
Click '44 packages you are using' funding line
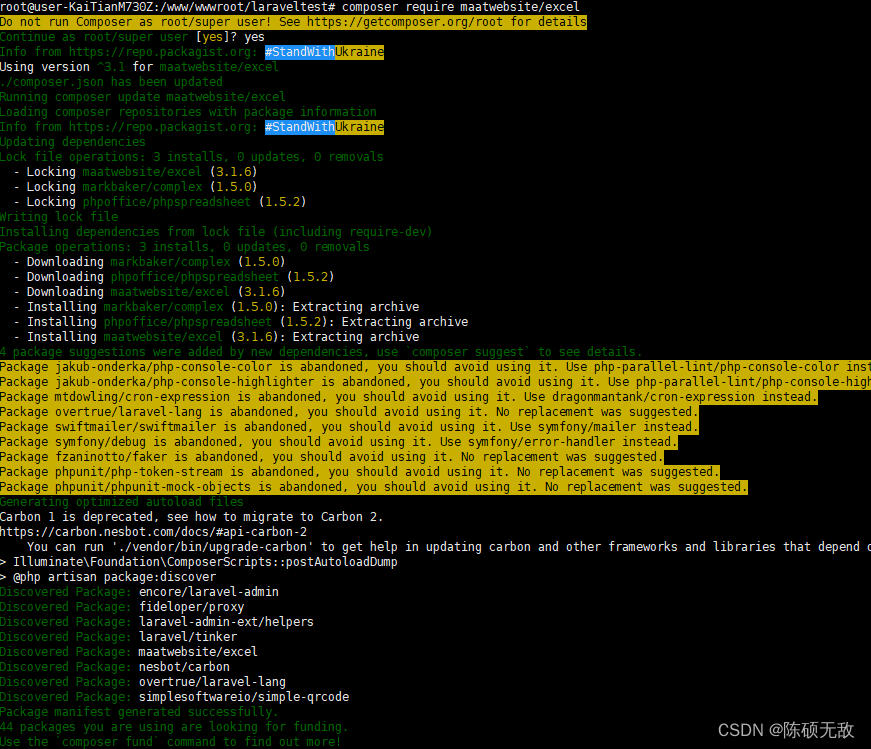[174, 727]
